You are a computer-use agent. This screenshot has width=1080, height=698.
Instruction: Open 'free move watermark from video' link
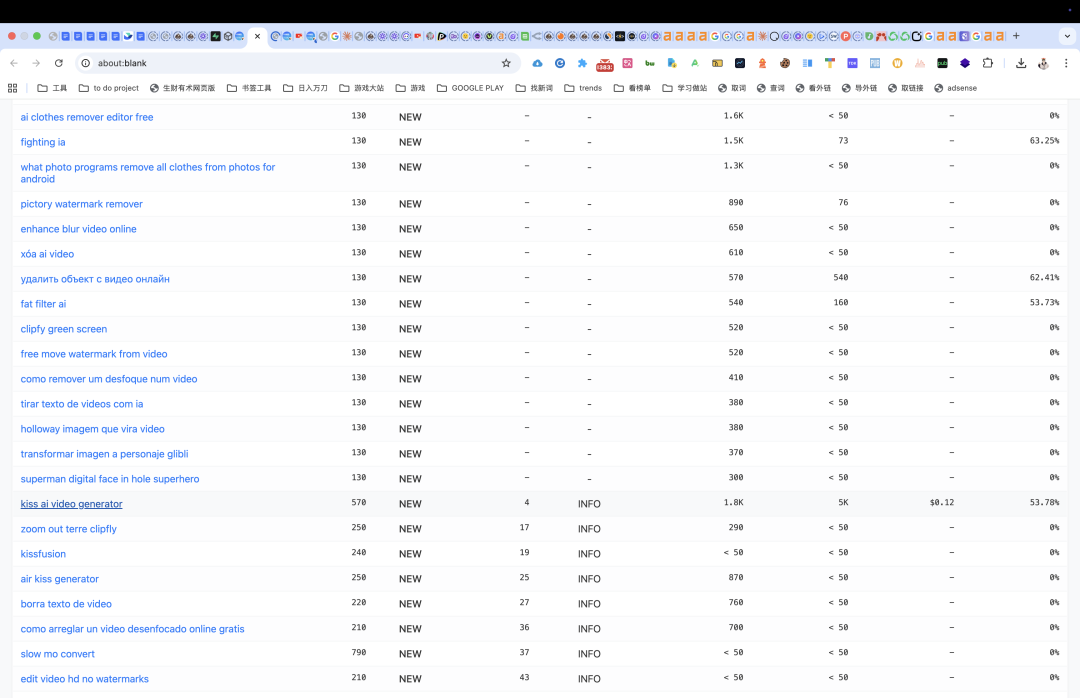[x=94, y=353]
